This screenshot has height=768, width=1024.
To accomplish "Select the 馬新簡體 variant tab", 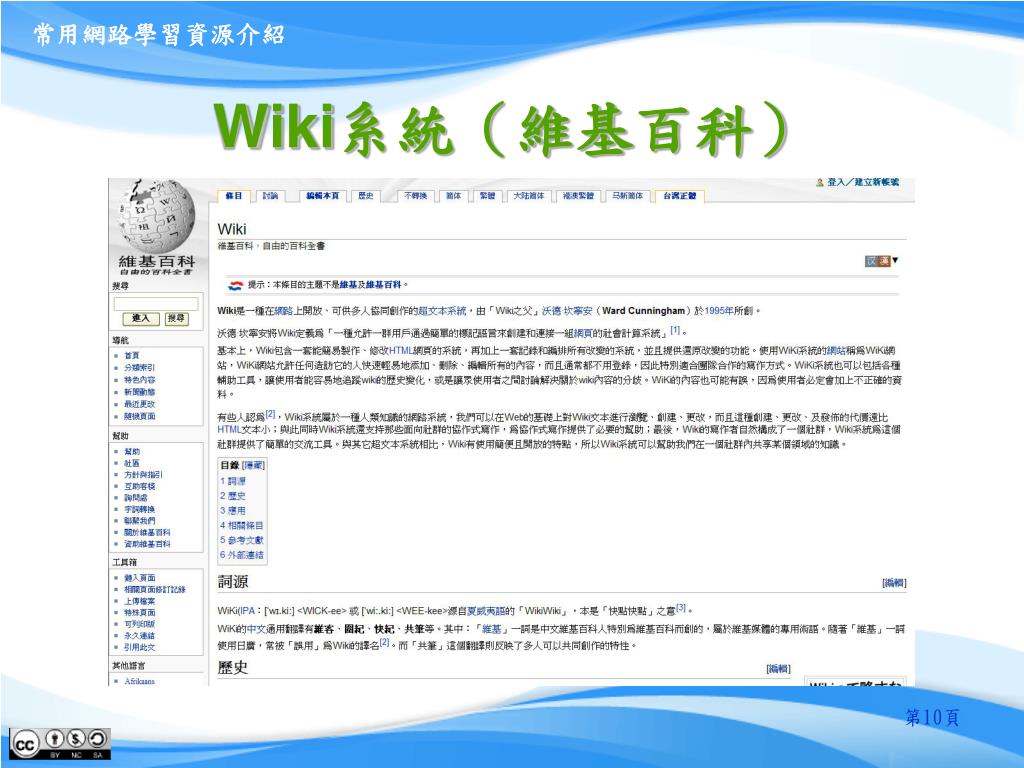I will pyautogui.click(x=628, y=196).
